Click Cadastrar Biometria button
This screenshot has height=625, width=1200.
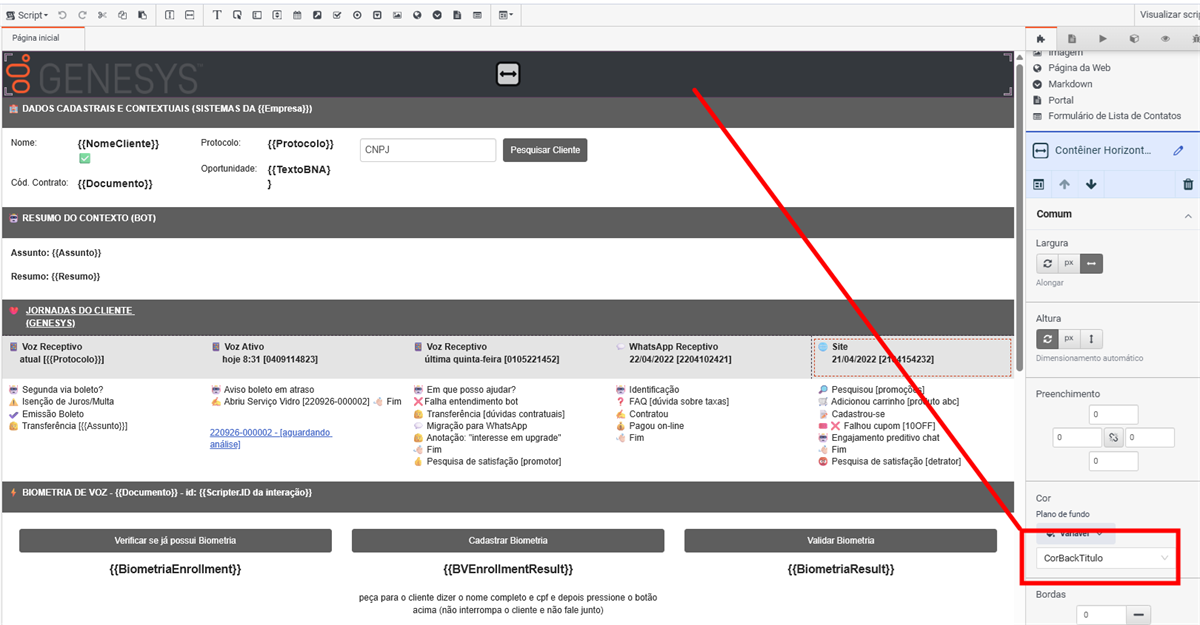(508, 540)
